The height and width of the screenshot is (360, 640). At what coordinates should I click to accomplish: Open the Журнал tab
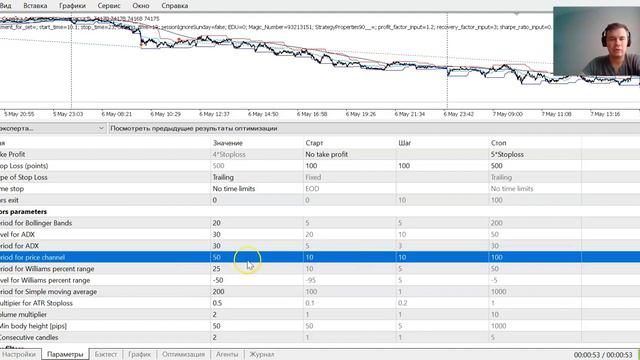[262, 354]
